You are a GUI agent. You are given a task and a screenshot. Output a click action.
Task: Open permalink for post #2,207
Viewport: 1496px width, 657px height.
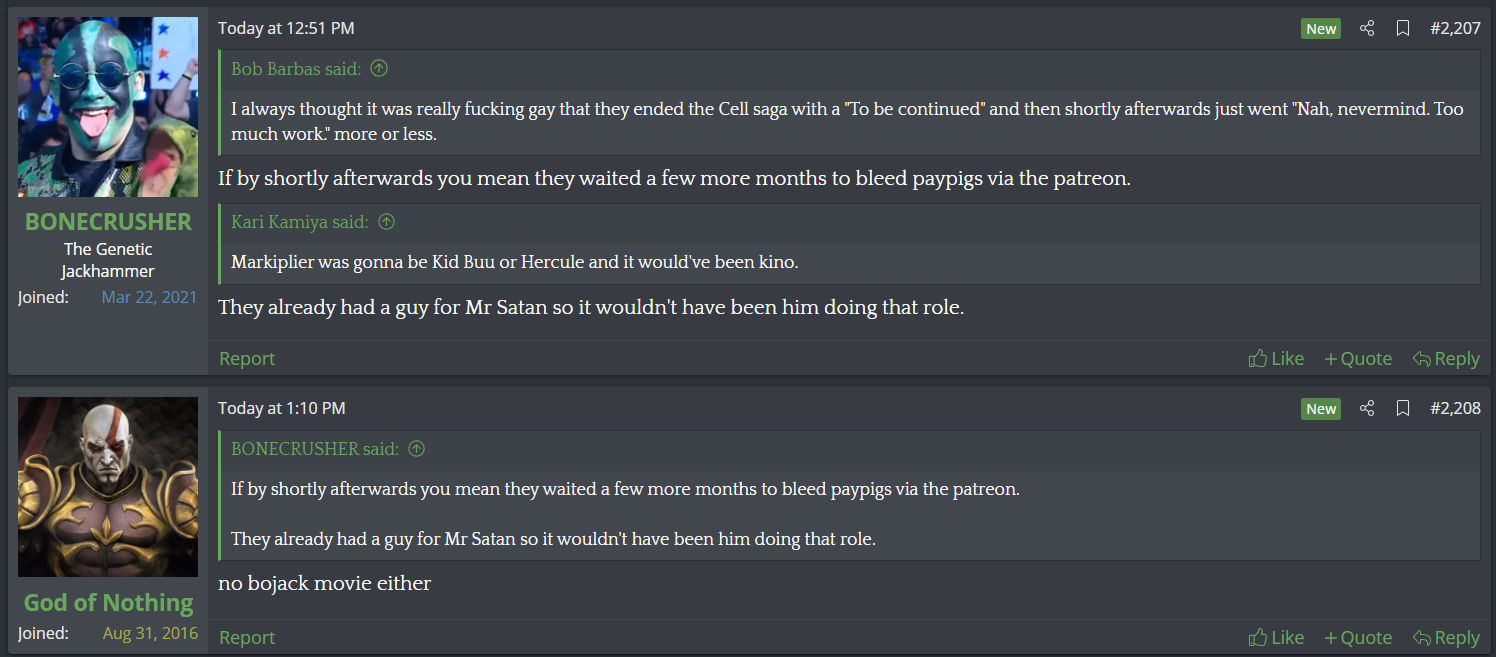pyautogui.click(x=1455, y=28)
